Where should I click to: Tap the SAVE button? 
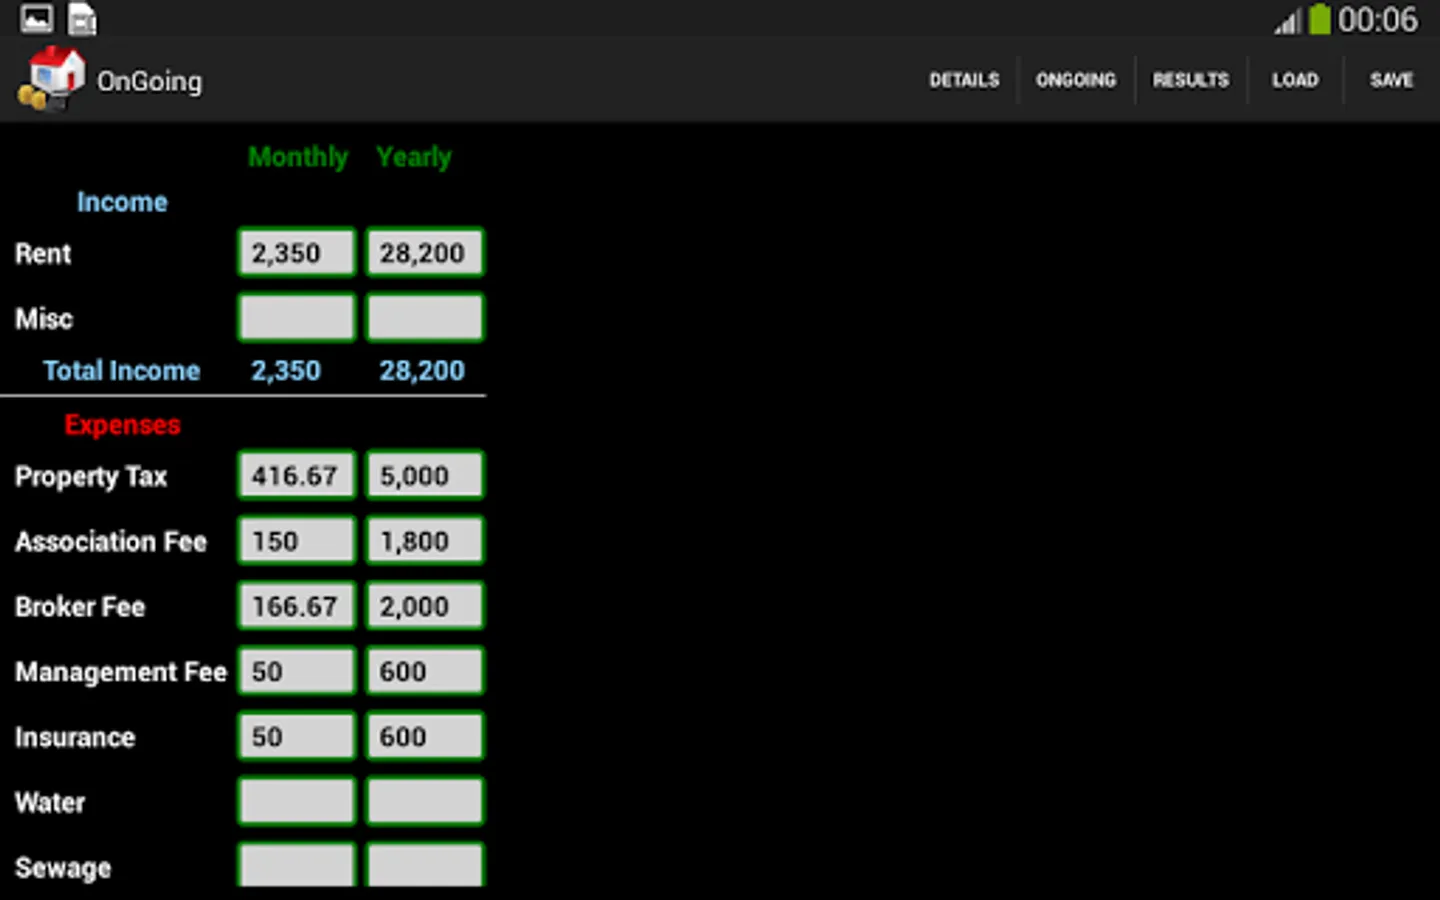click(1391, 80)
